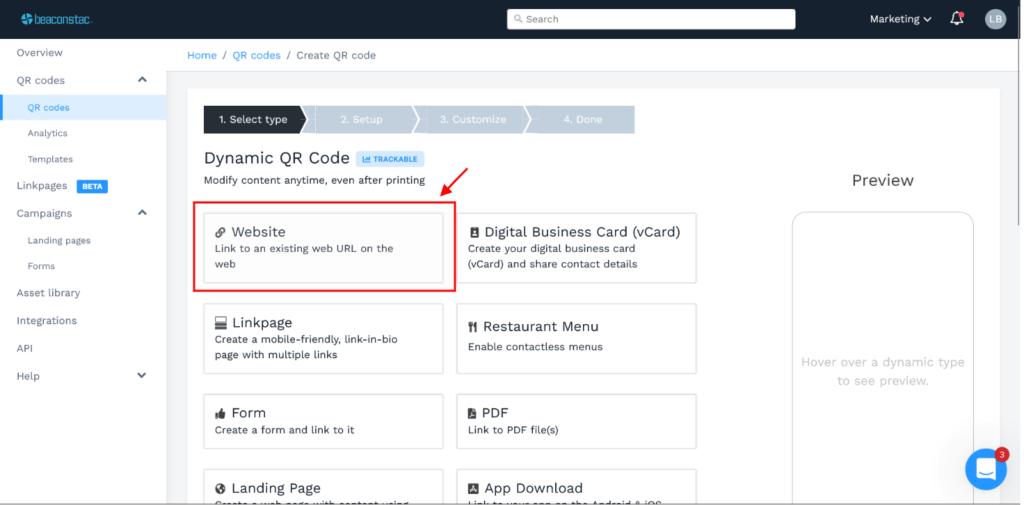Open Landing pages in the sidebar
The image size is (1024, 505).
(59, 240)
